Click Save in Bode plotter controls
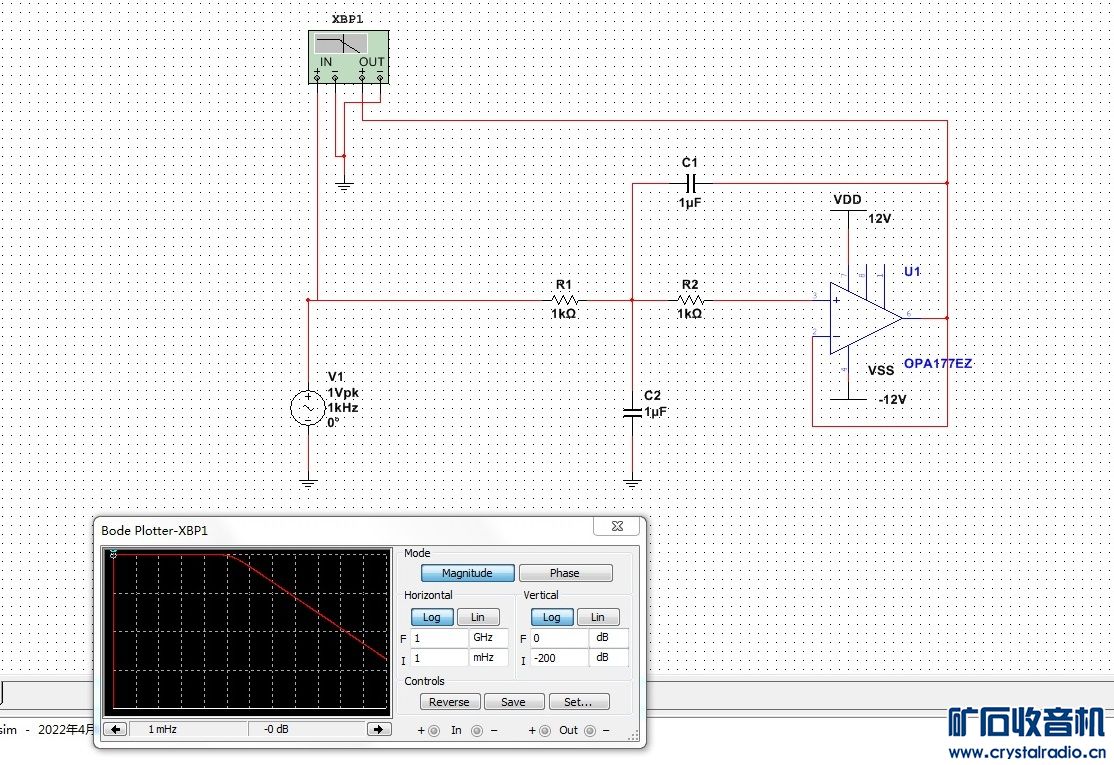Screen dimensions: 1114x765 [x=513, y=702]
